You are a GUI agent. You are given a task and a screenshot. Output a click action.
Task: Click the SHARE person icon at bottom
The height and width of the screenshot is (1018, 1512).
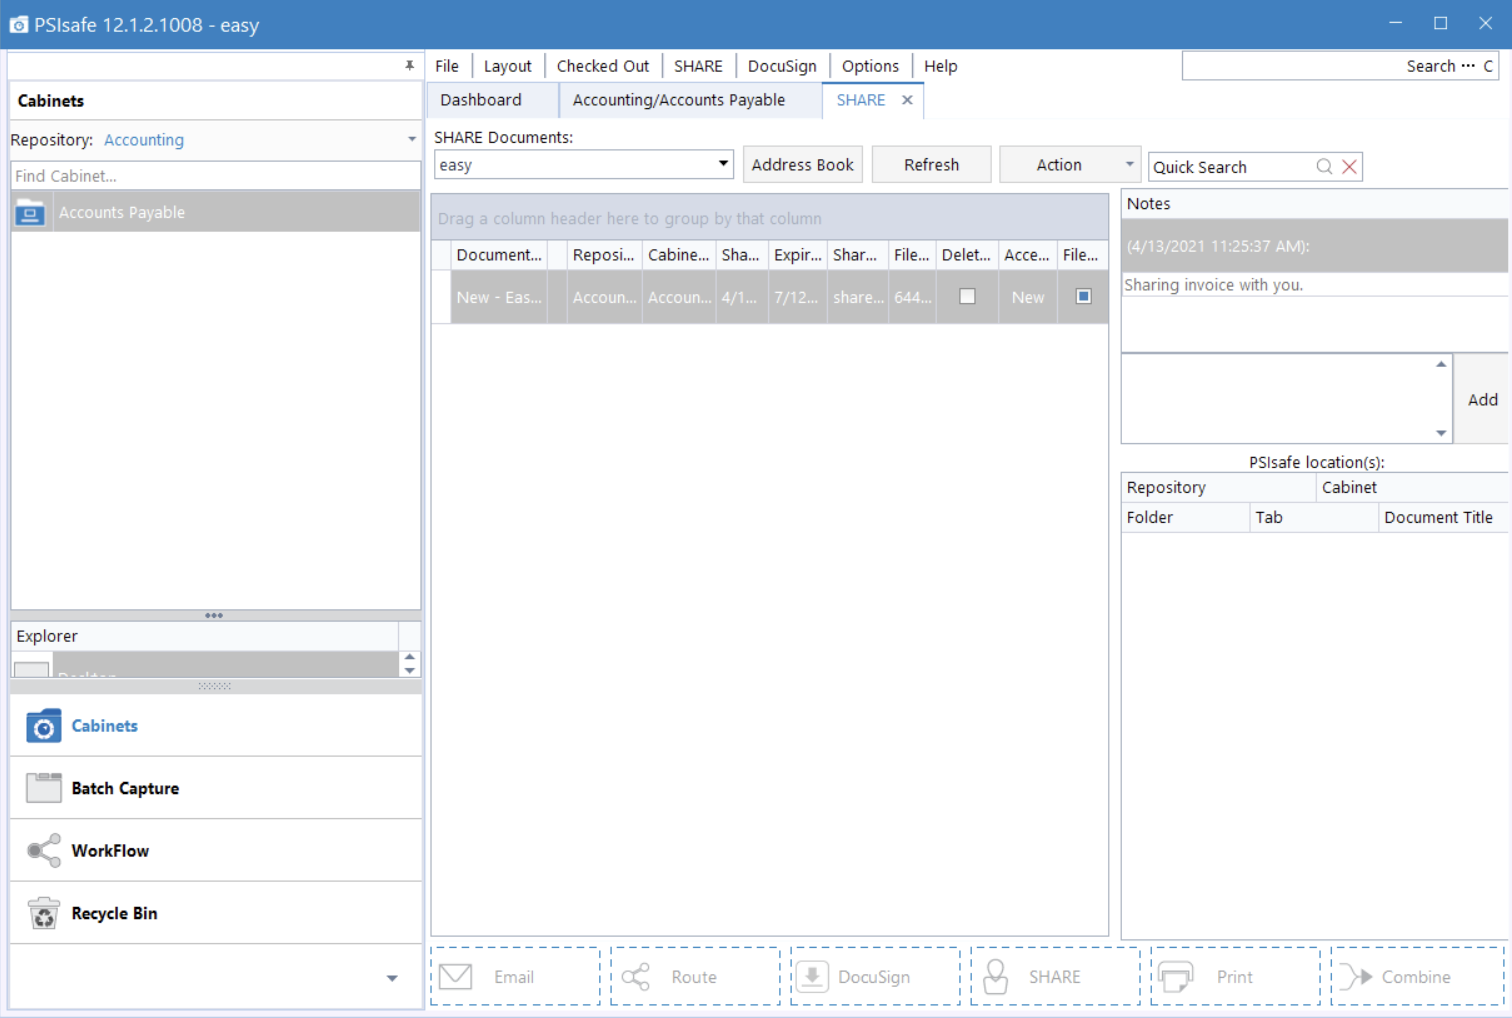(996, 976)
